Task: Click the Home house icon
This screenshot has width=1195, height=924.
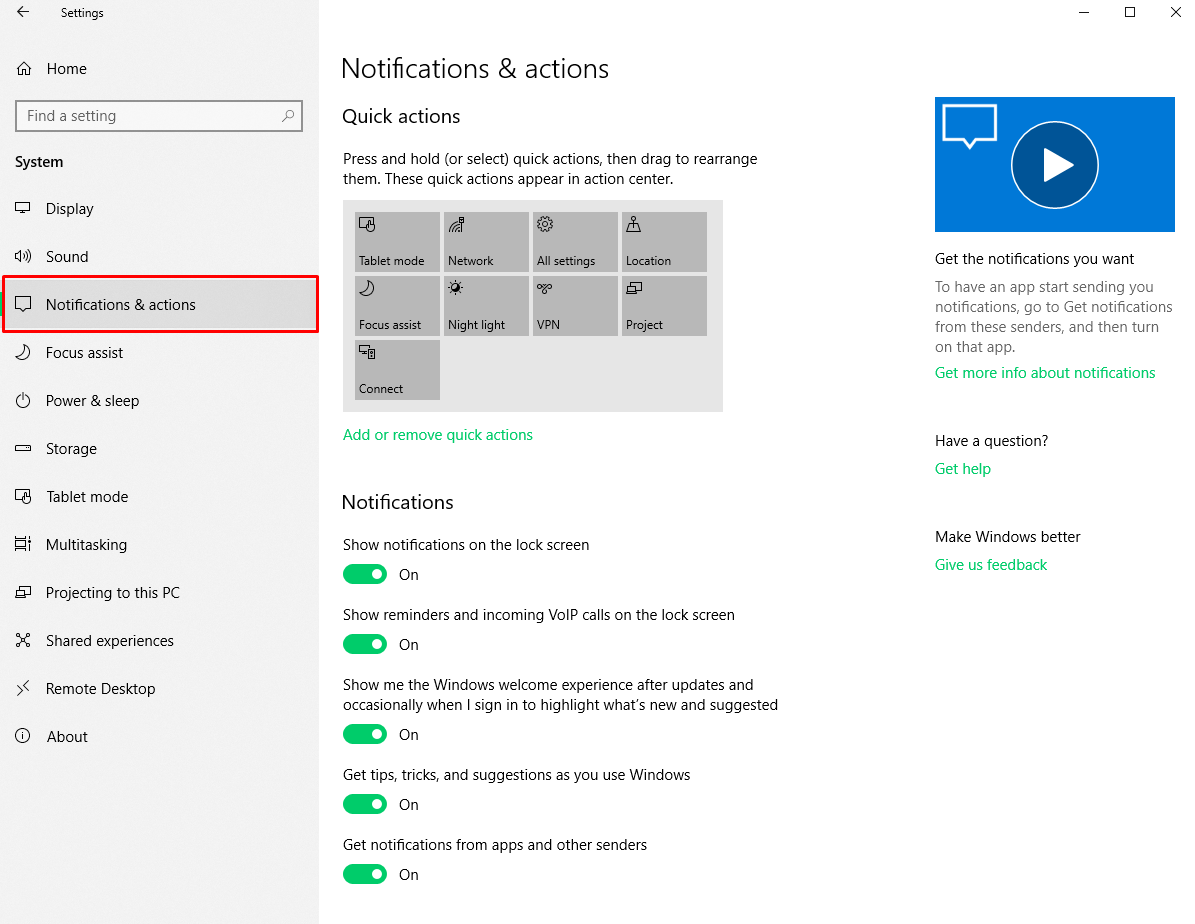Action: 24,69
